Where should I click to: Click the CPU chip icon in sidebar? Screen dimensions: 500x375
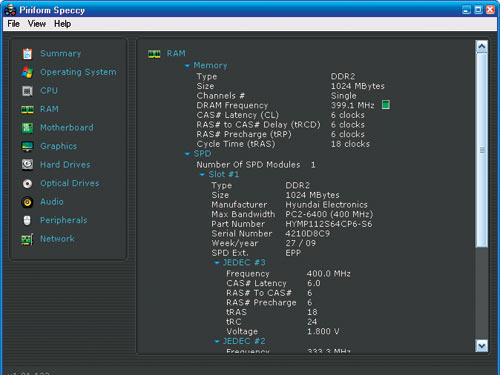27,91
